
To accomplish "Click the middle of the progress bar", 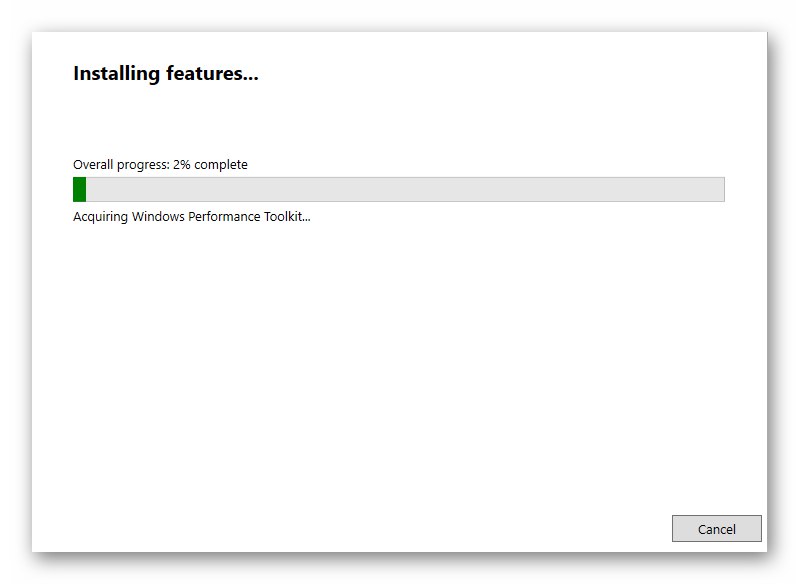I will click(399, 190).
